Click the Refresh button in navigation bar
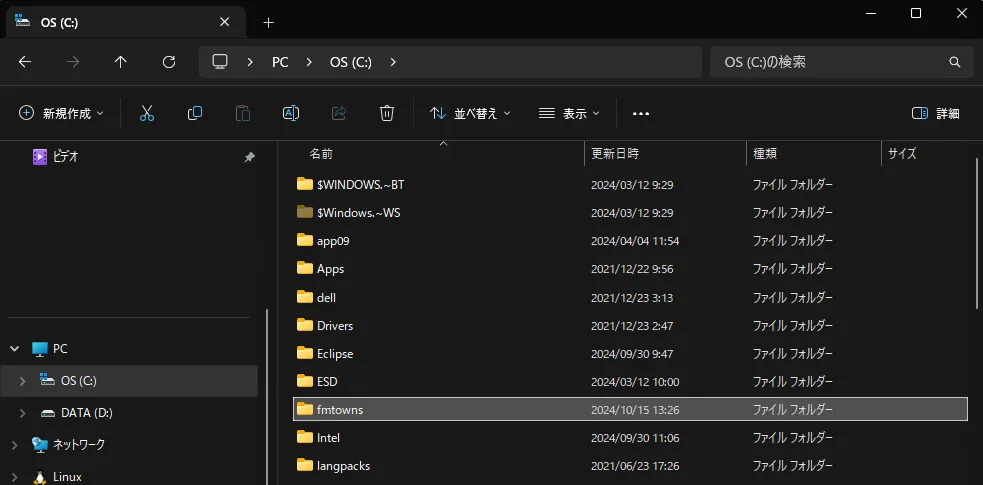Viewport: 983px width, 485px height. tap(169, 62)
